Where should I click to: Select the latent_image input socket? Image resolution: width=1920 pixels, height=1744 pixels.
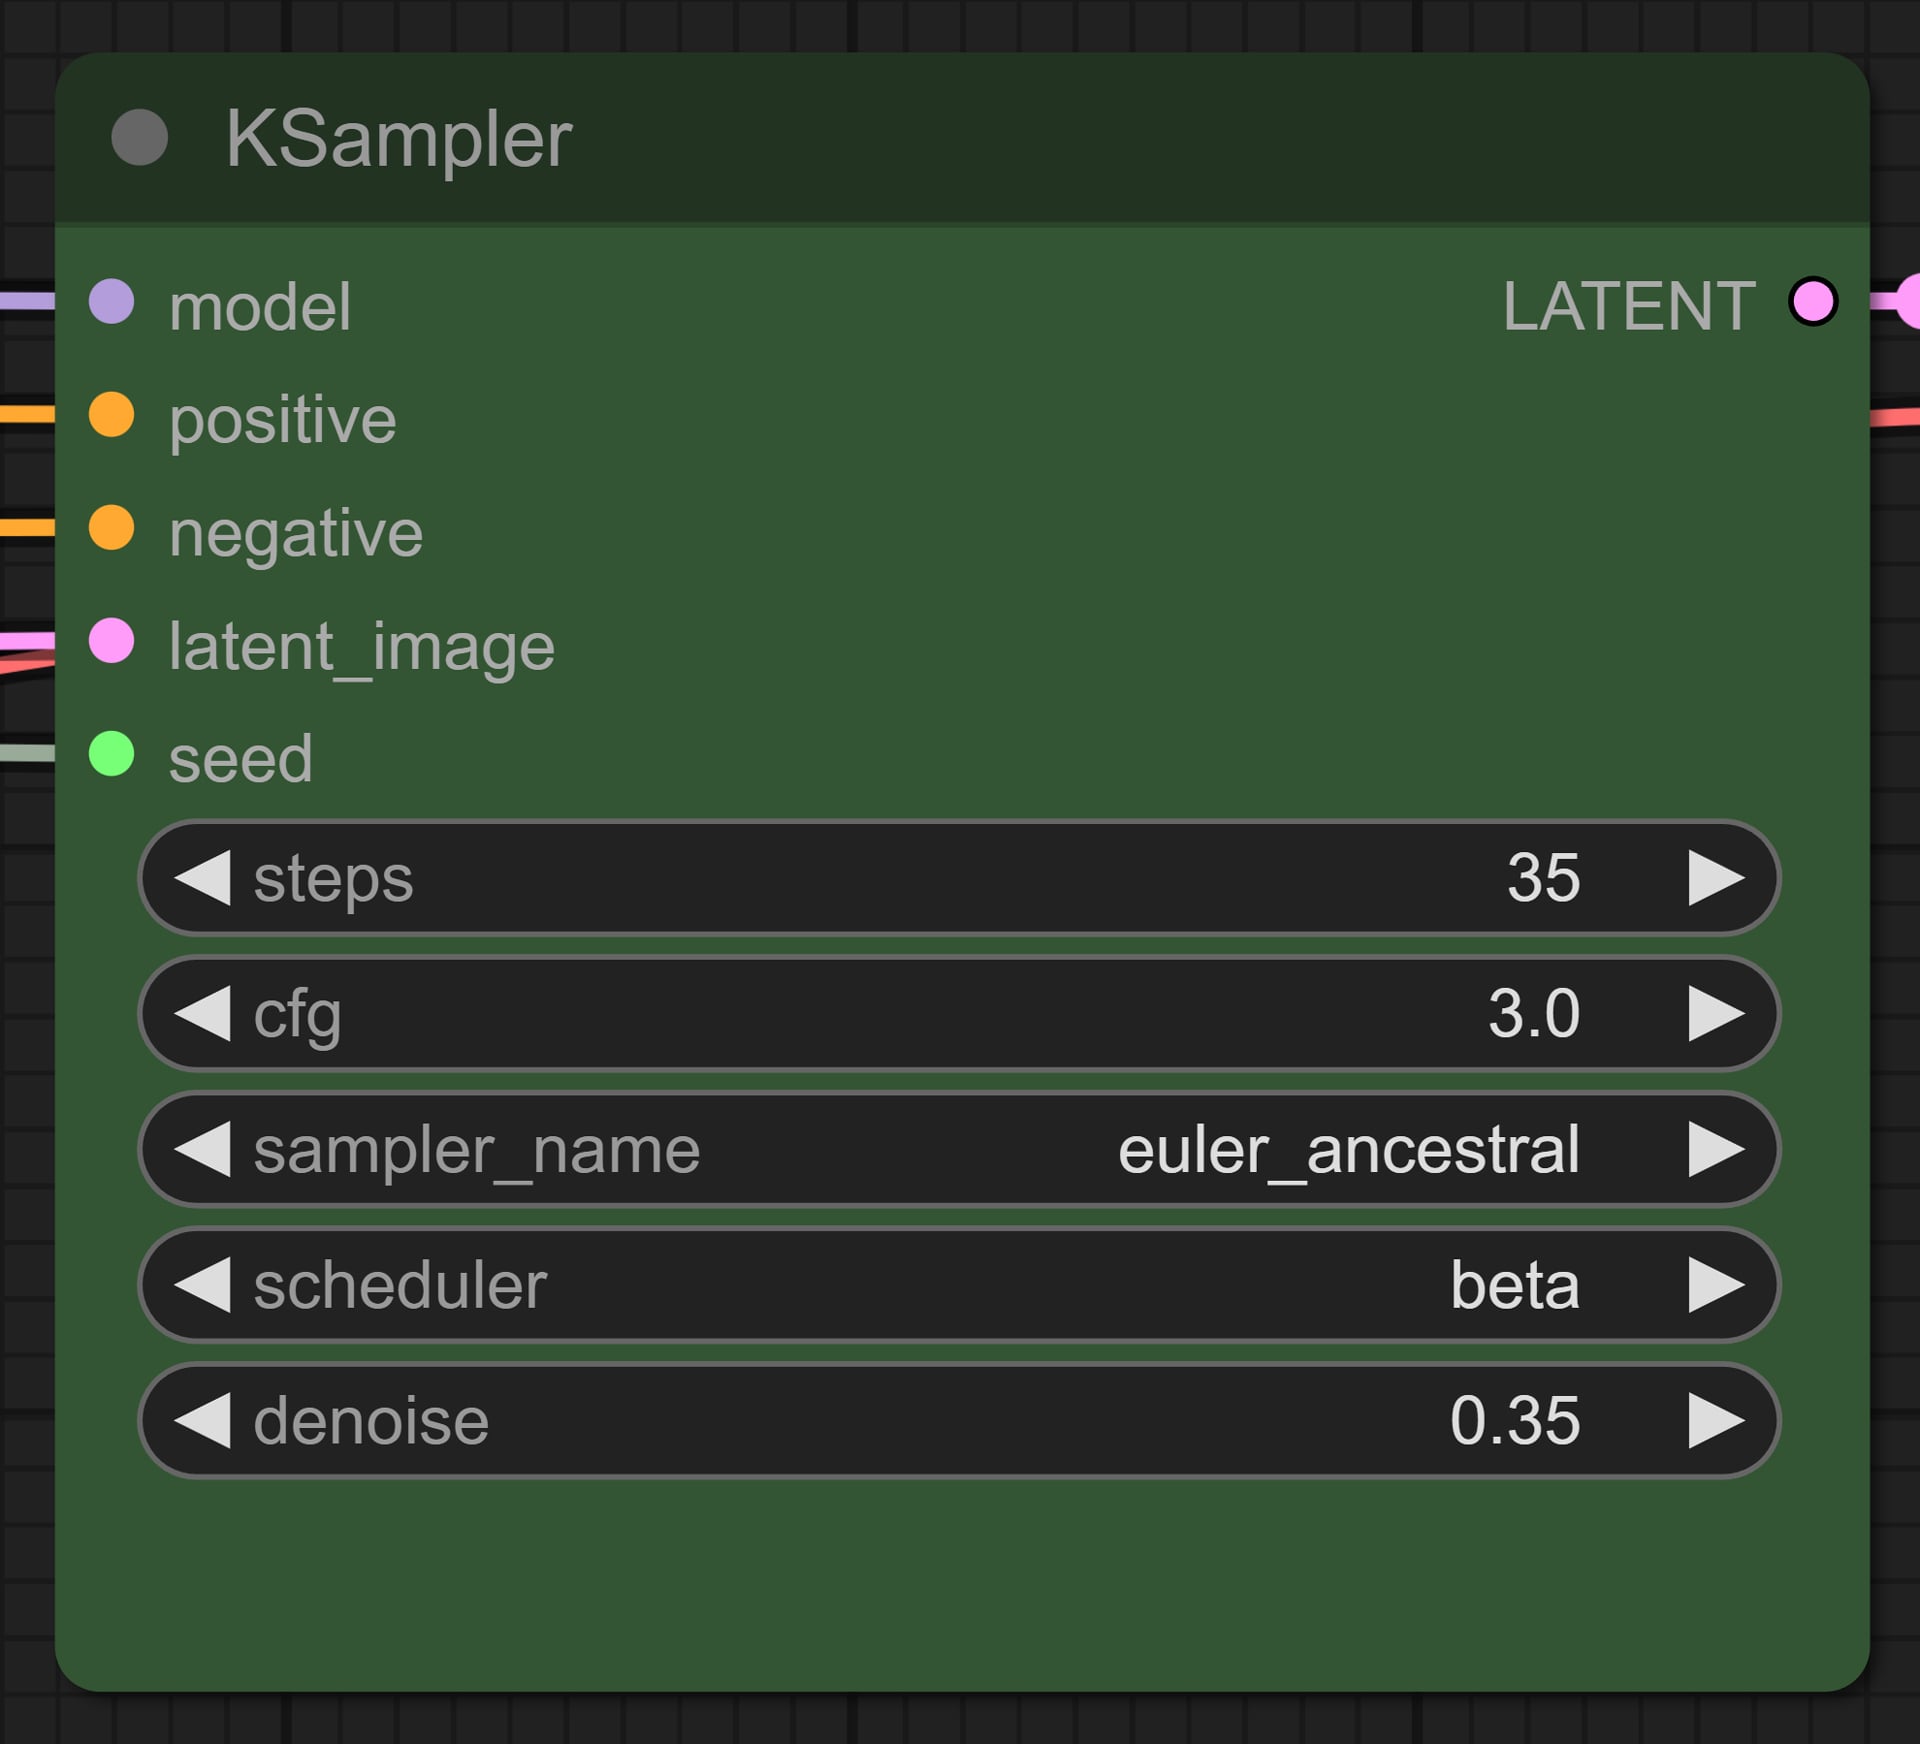pos(112,640)
